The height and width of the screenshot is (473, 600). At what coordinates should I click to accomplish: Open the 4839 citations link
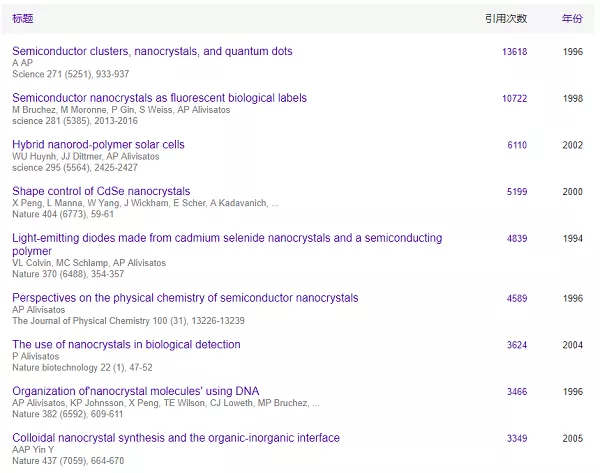pyautogui.click(x=517, y=239)
